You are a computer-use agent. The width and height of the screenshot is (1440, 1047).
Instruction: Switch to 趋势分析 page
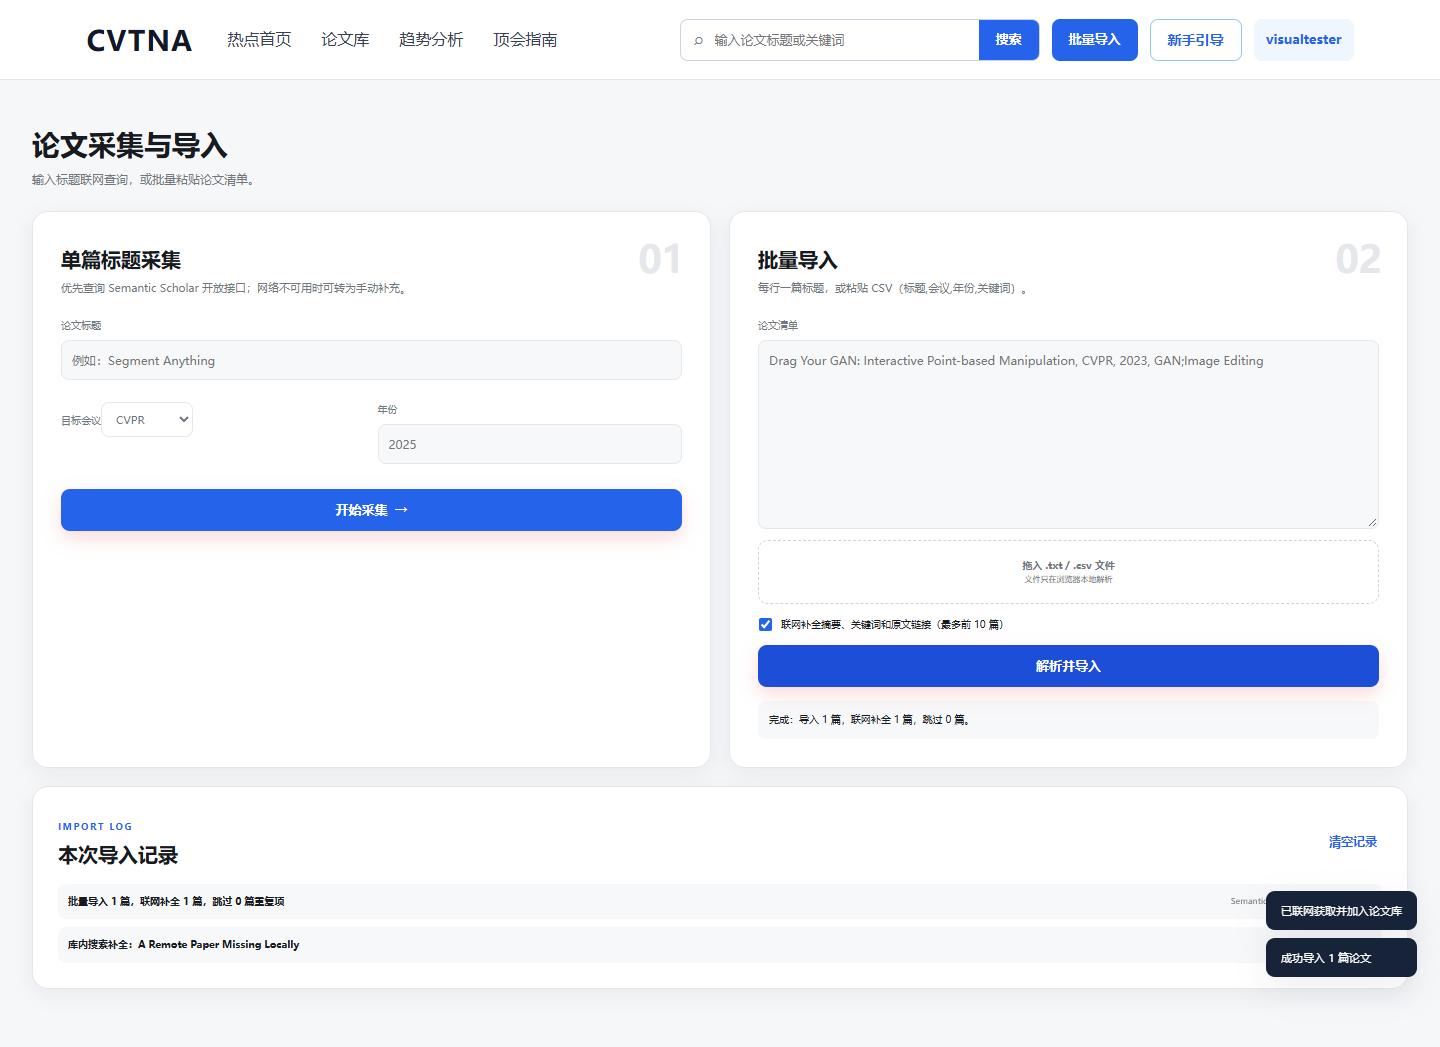[431, 40]
